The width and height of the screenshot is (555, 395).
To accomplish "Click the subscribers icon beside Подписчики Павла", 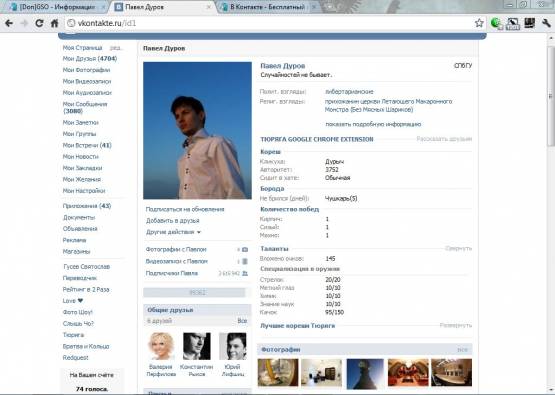I will (x=245, y=273).
